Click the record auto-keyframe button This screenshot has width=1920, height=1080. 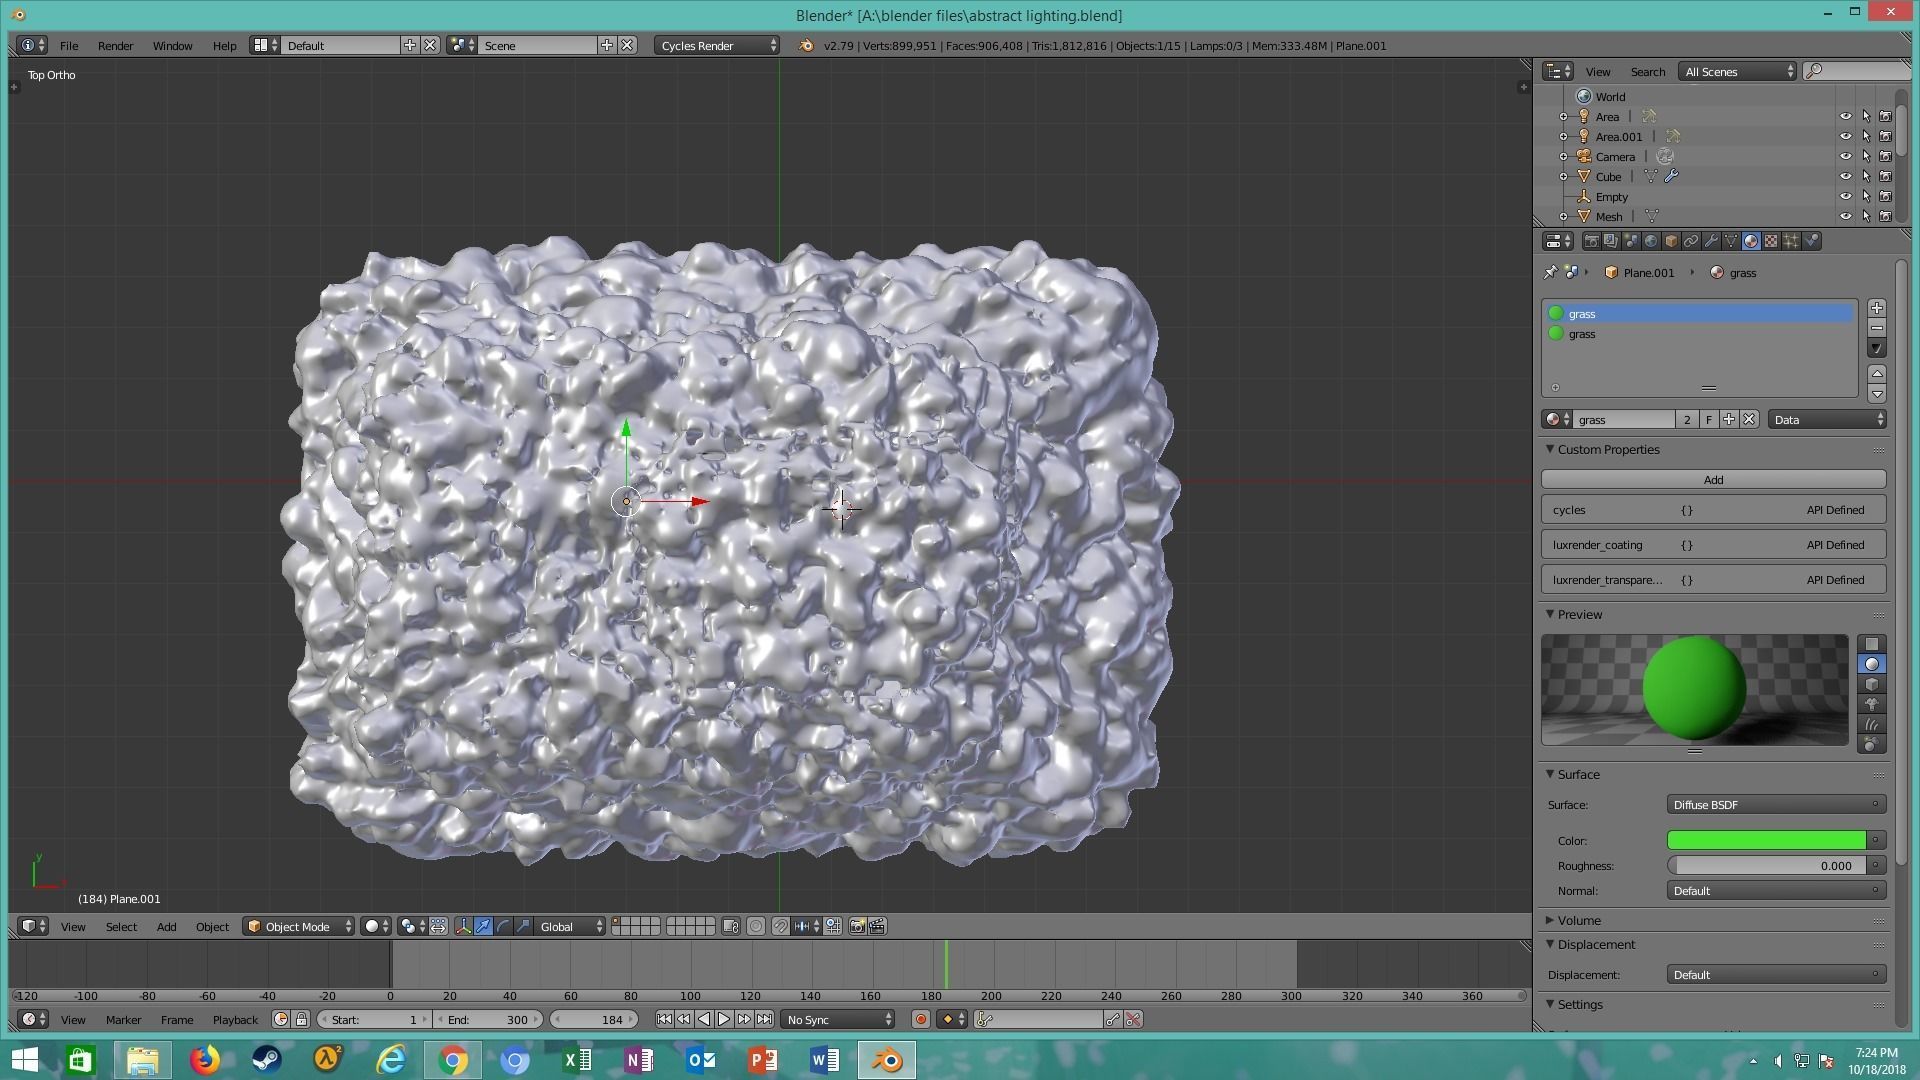(920, 1020)
